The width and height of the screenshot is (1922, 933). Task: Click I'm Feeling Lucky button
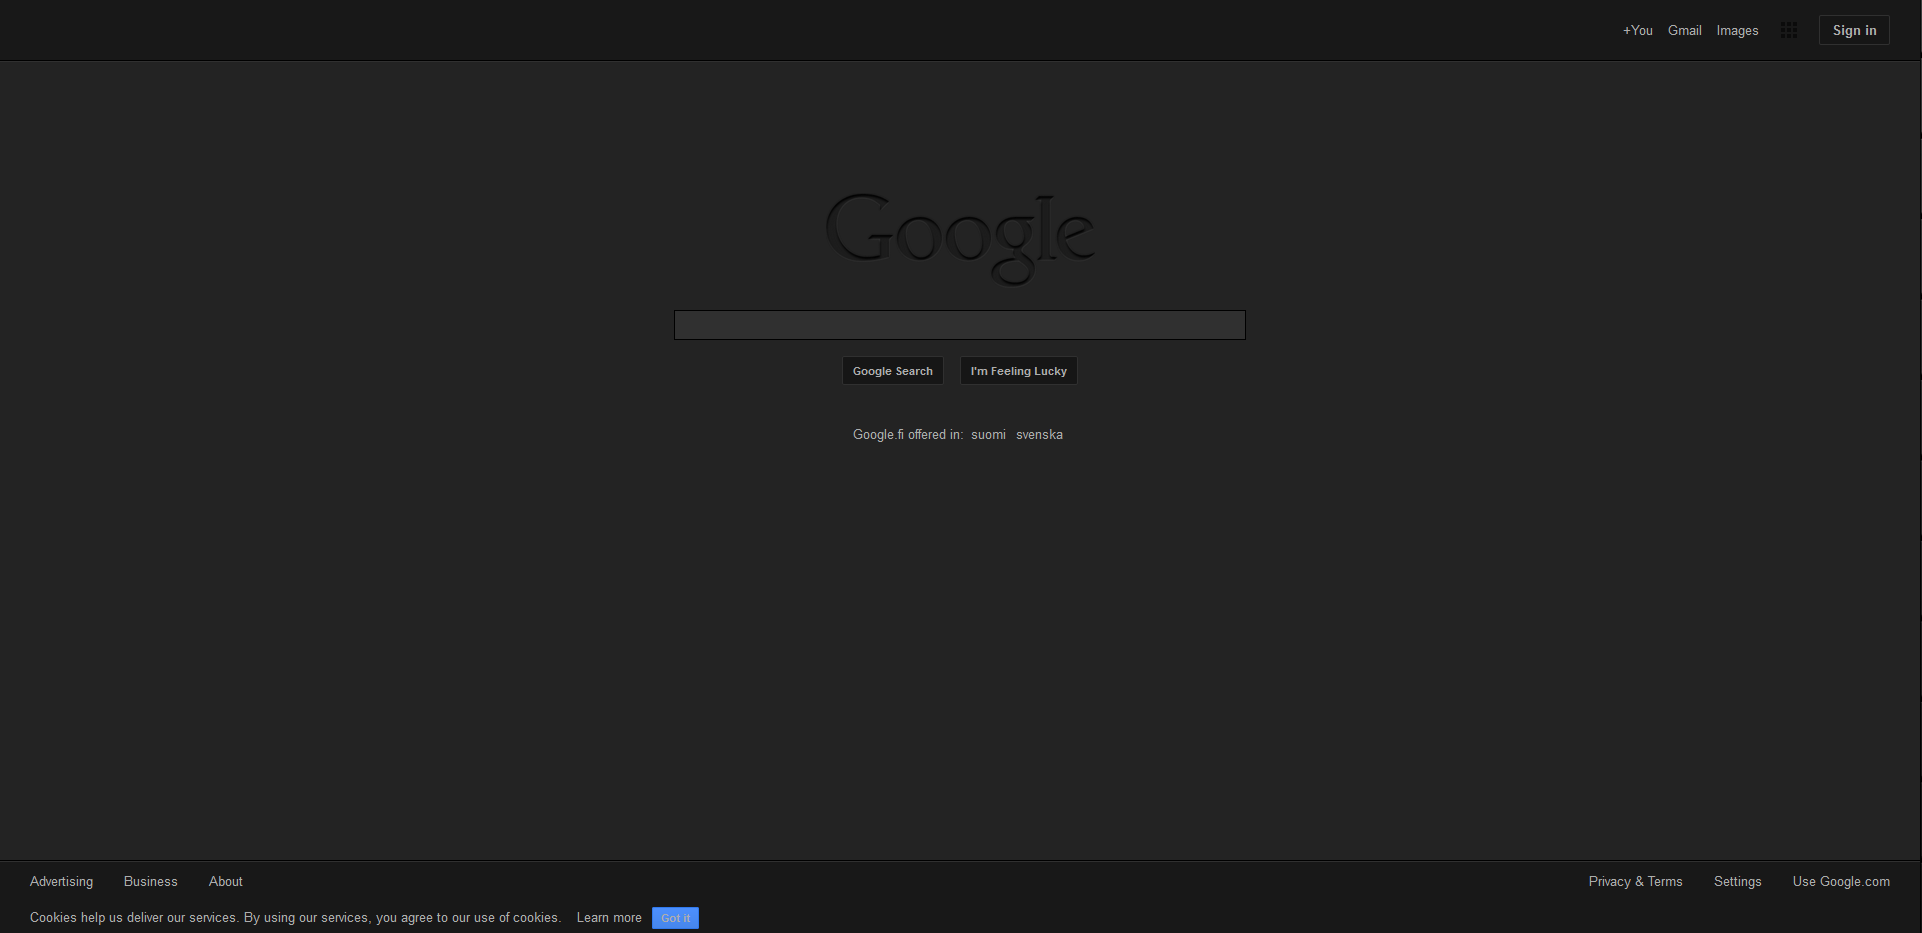click(x=1019, y=371)
